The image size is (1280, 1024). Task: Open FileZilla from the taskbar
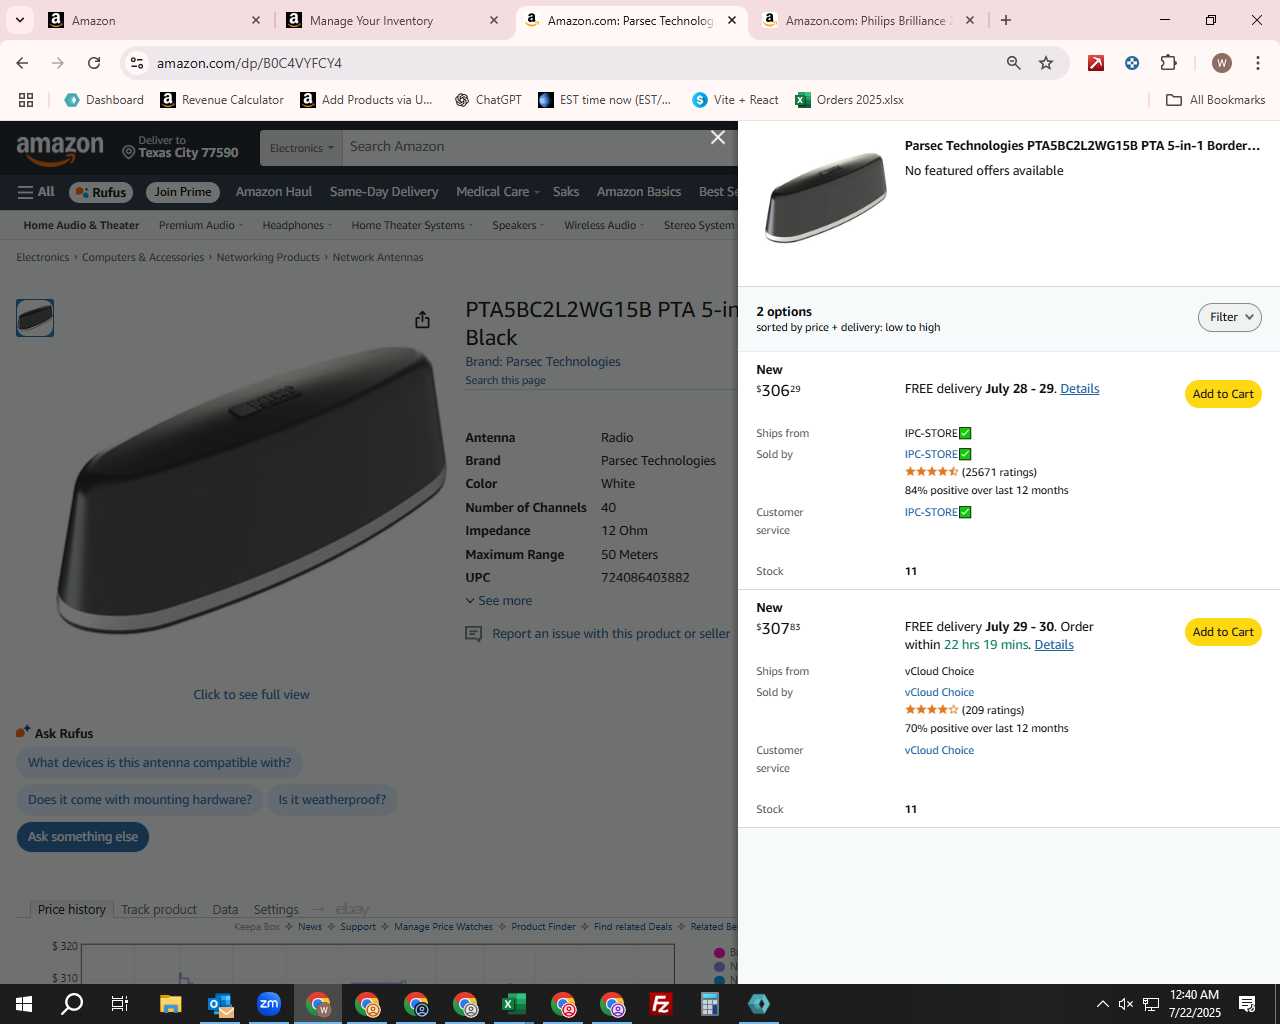[661, 1004]
